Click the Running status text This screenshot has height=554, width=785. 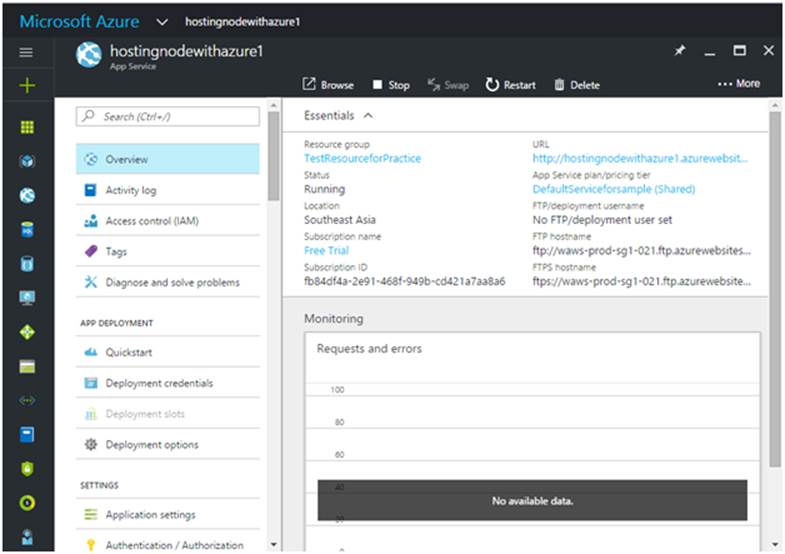[x=324, y=189]
